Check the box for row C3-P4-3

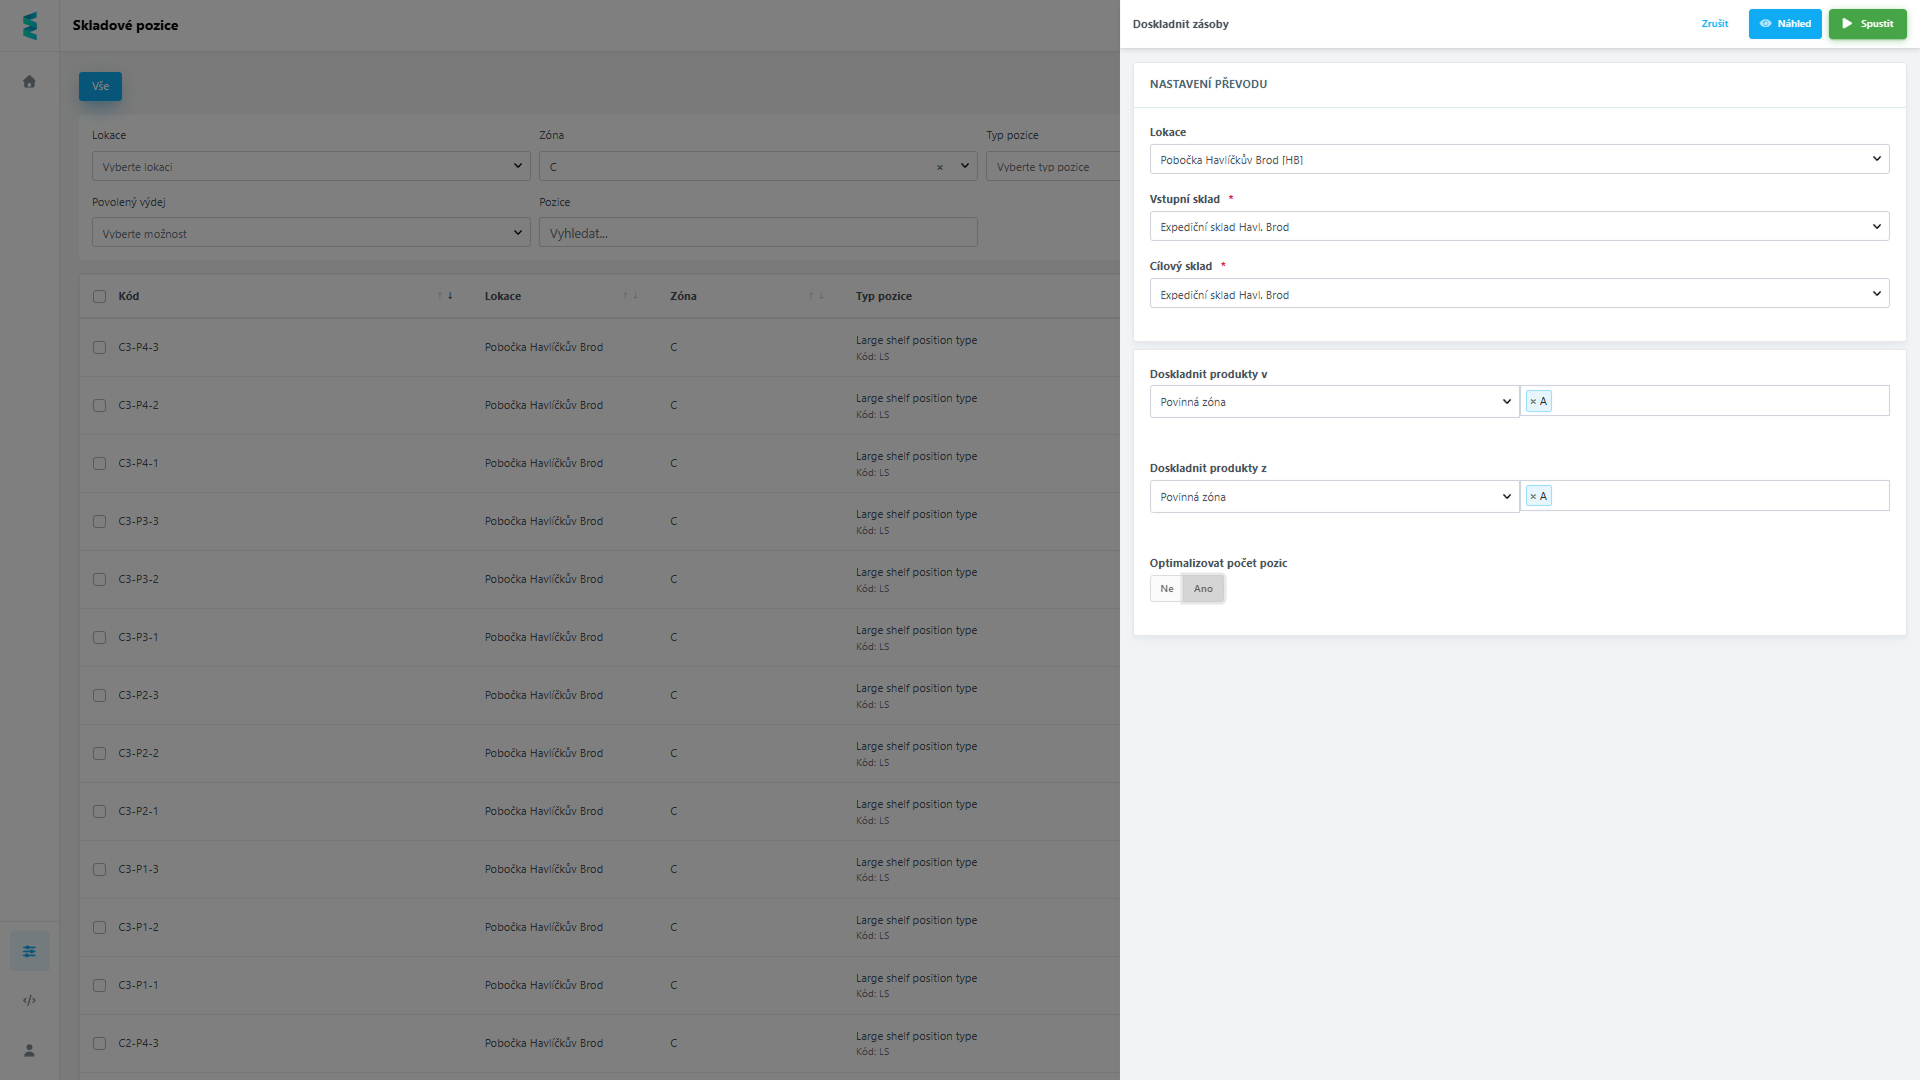tap(99, 348)
